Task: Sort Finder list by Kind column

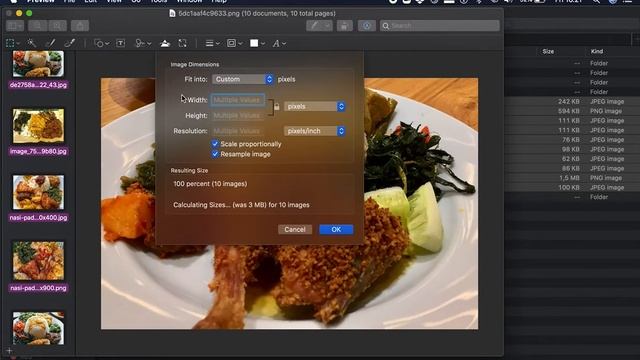Action: [x=597, y=51]
